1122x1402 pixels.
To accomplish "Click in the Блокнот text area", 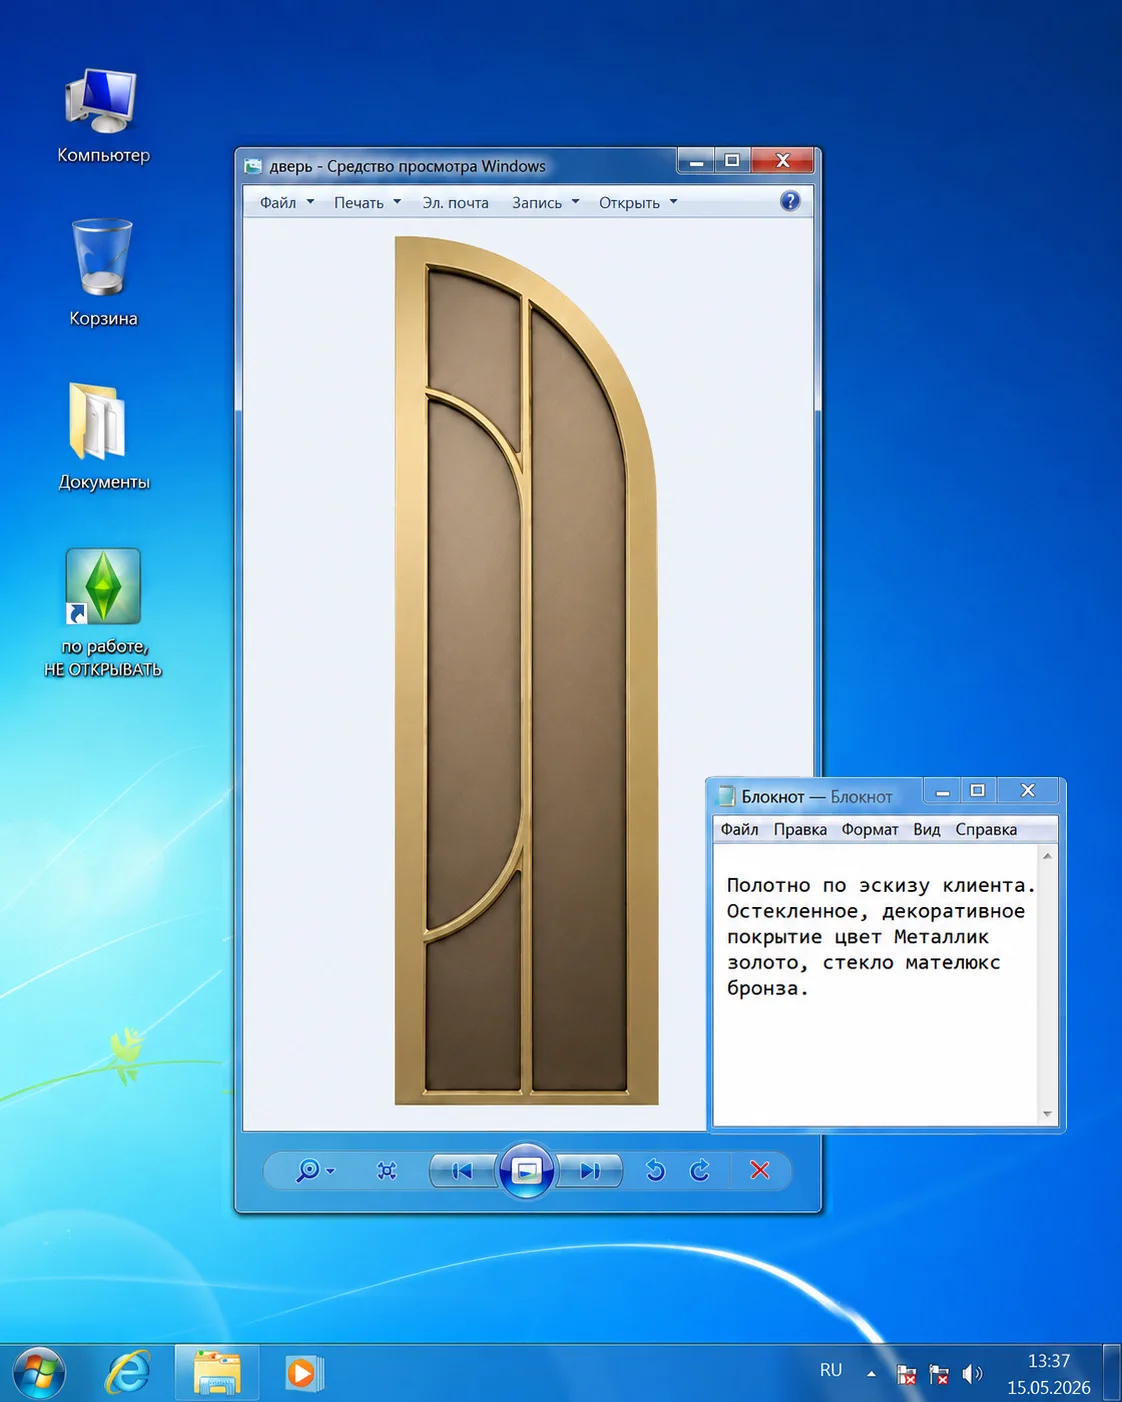I will 876,985.
